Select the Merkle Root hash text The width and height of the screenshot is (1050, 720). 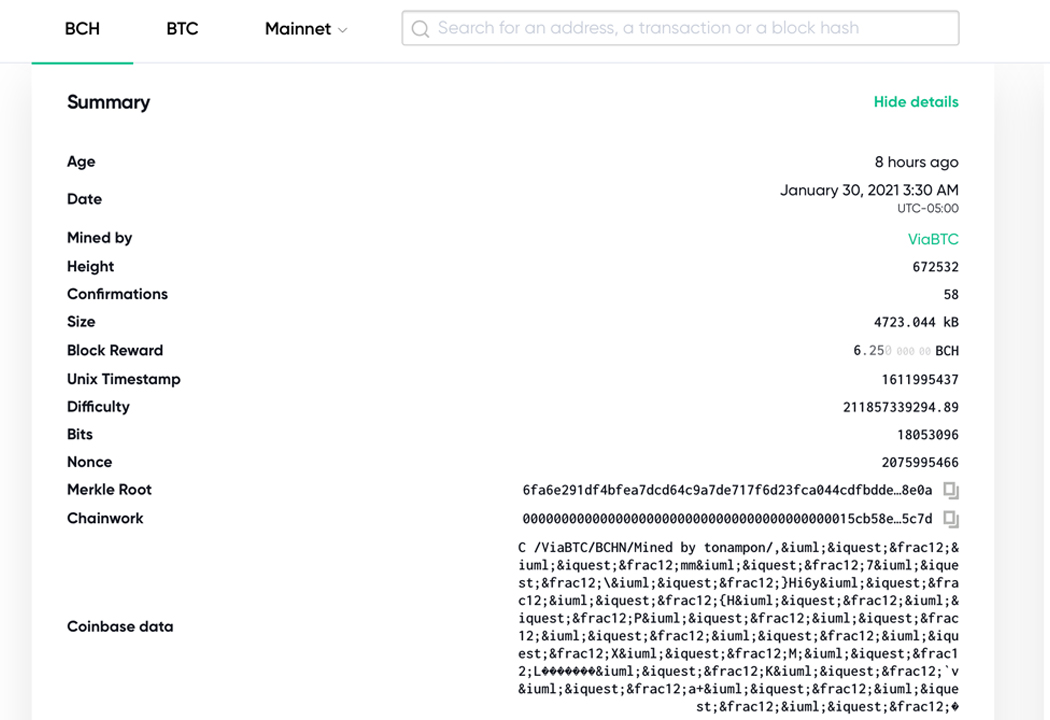(x=727, y=490)
